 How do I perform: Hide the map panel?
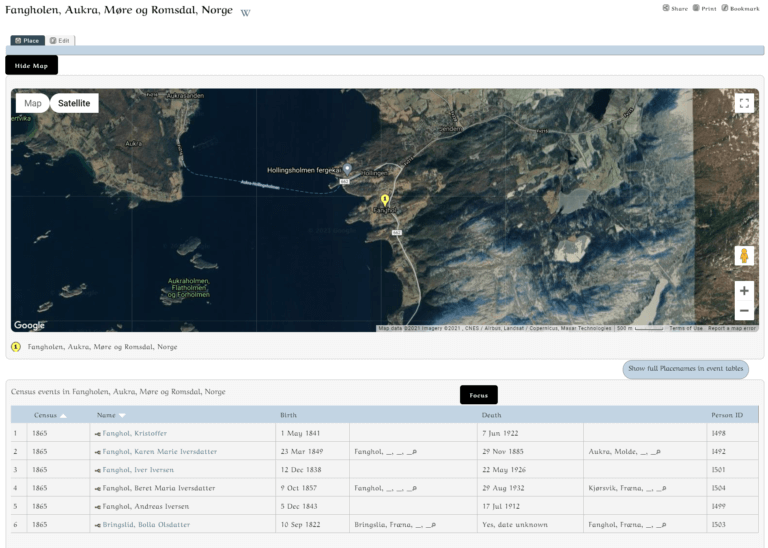[32, 65]
